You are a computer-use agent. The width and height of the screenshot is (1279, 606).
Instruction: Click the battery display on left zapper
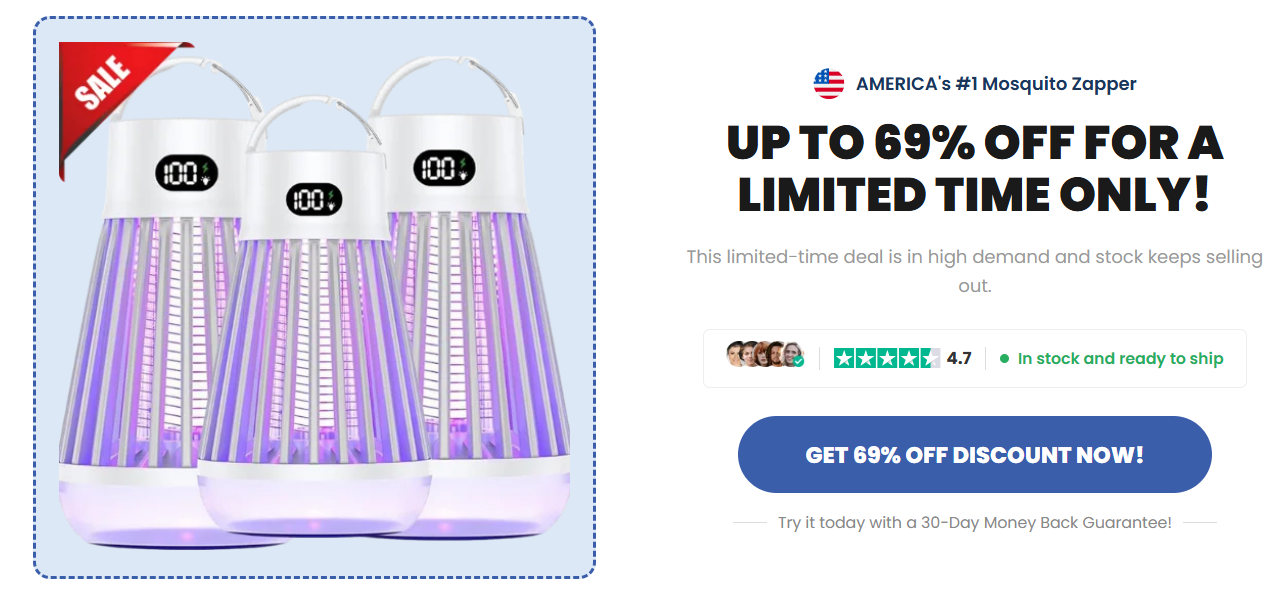[186, 173]
